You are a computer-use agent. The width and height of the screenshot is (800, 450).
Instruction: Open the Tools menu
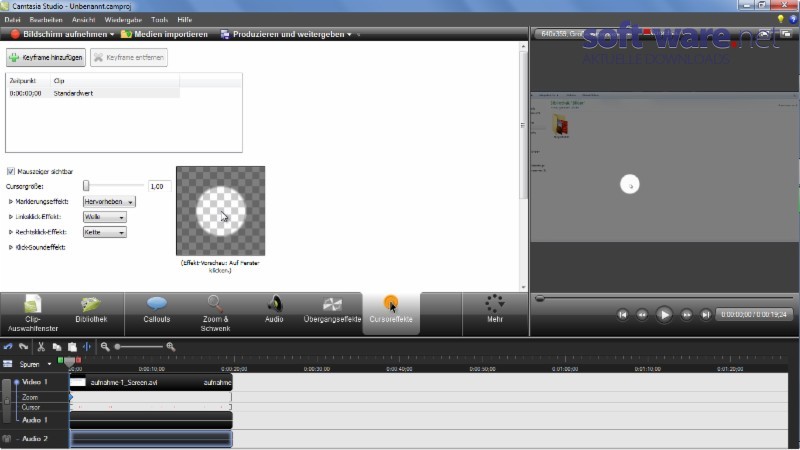(159, 20)
